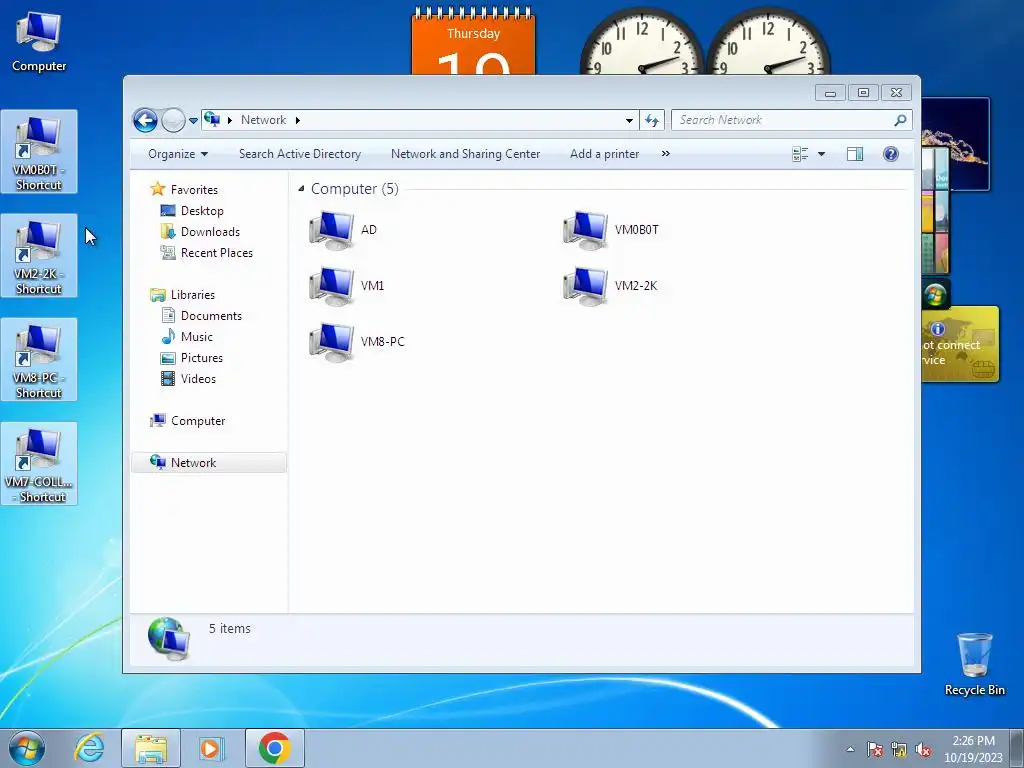Open the taskbar clock and date
The height and width of the screenshot is (768, 1024).
(x=973, y=749)
